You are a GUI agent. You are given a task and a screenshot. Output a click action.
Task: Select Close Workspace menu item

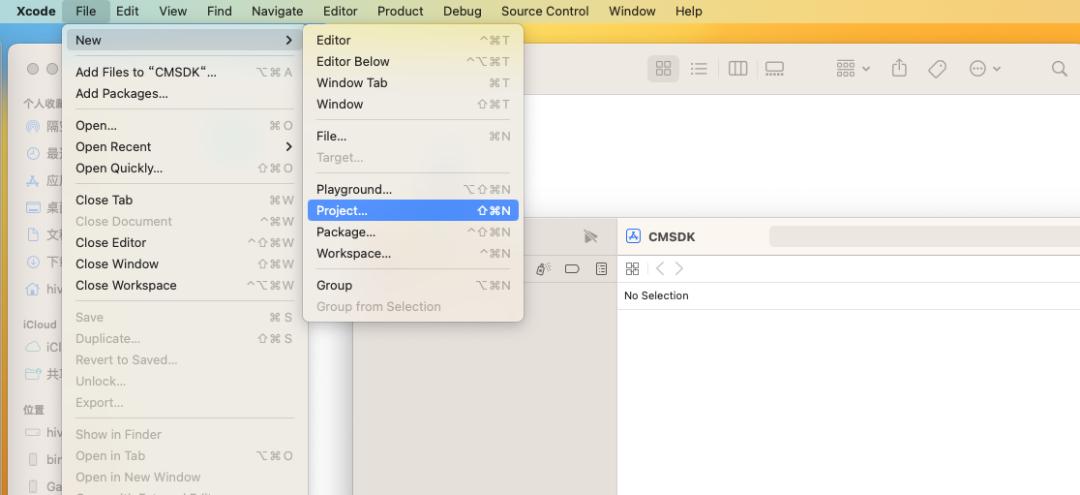[x=183, y=285]
